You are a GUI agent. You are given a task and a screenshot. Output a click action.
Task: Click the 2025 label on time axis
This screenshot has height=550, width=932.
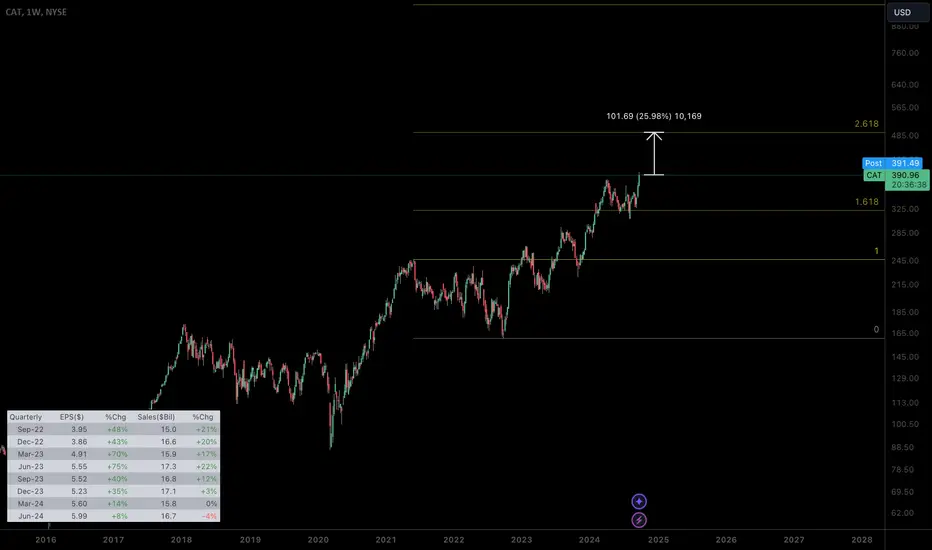coord(658,540)
